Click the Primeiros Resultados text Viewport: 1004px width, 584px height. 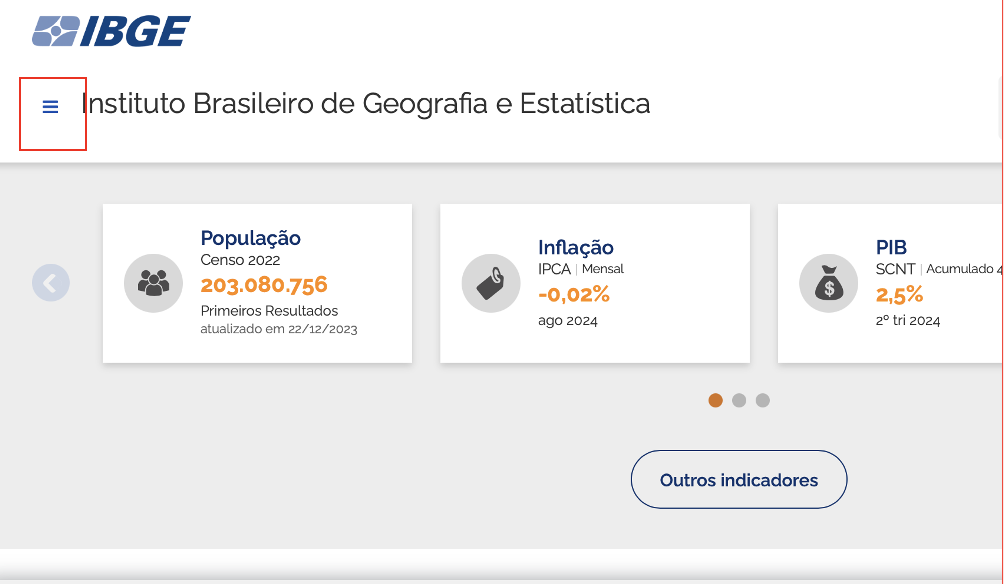269,311
